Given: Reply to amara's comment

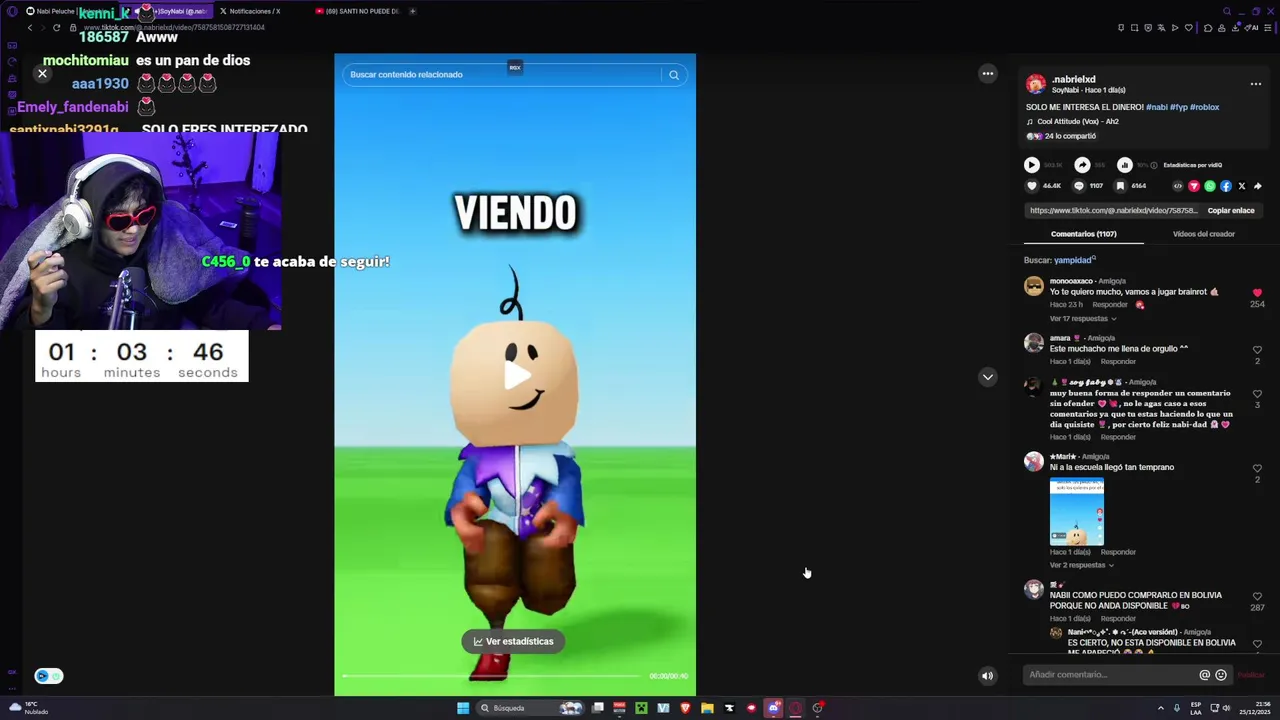Looking at the screenshot, I should [1118, 362].
